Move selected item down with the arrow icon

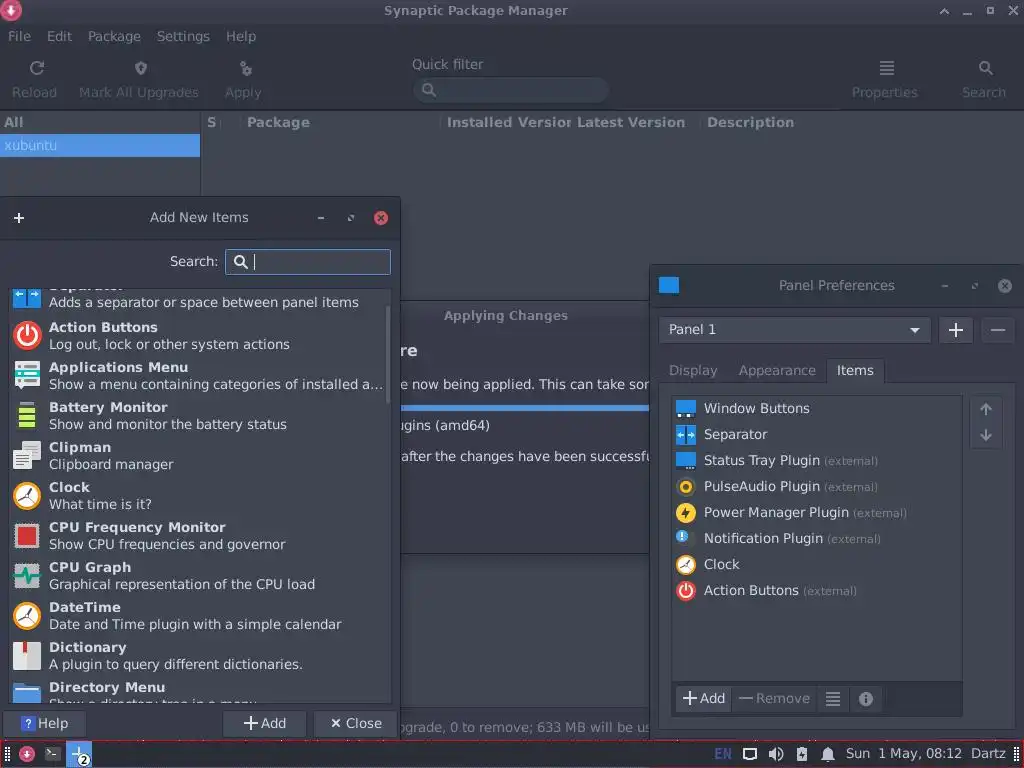[985, 435]
